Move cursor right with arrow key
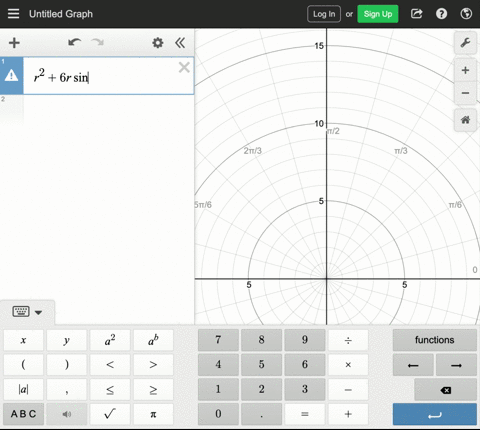Image resolution: width=480 pixels, height=430 pixels. pos(456,365)
